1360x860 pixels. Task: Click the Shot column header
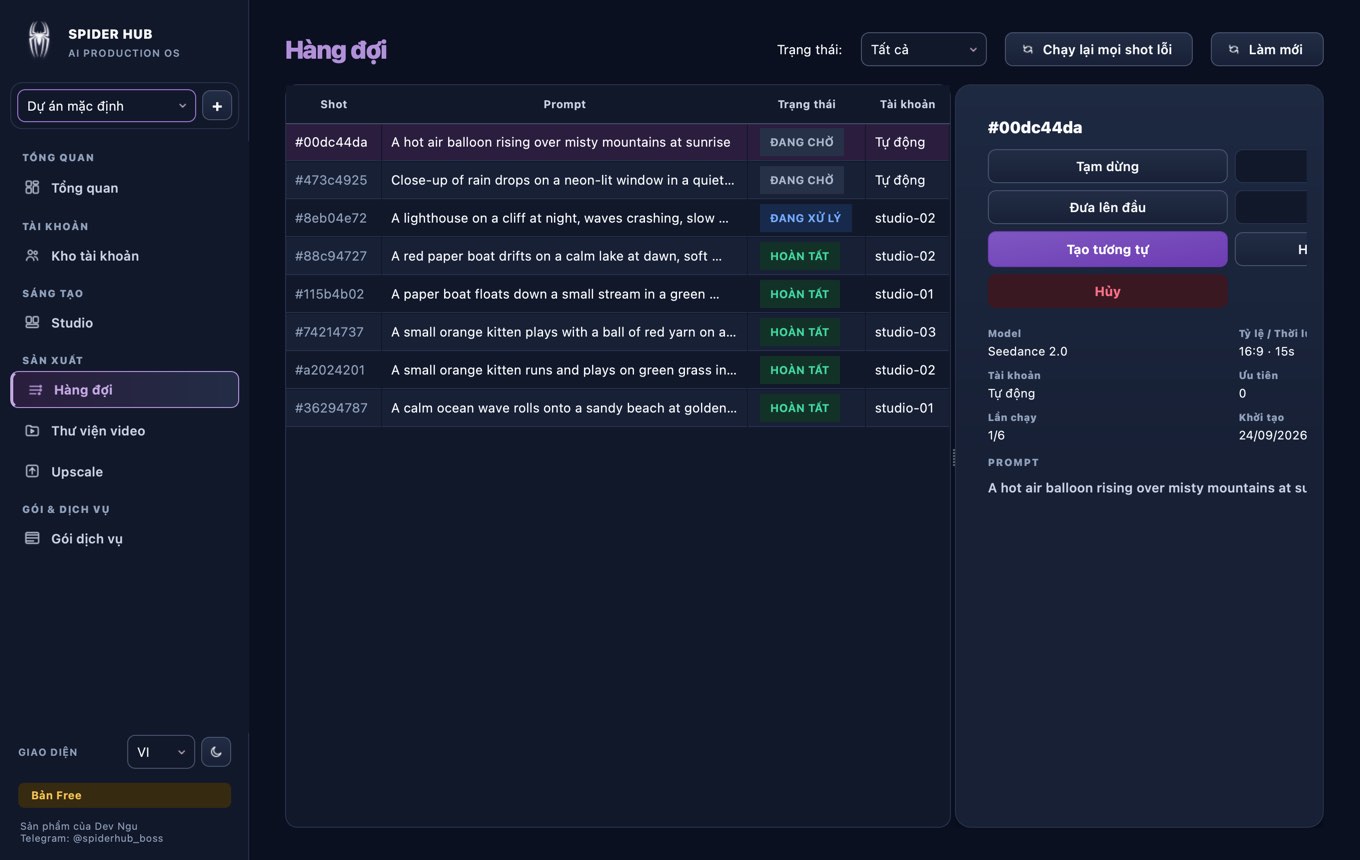click(x=334, y=104)
